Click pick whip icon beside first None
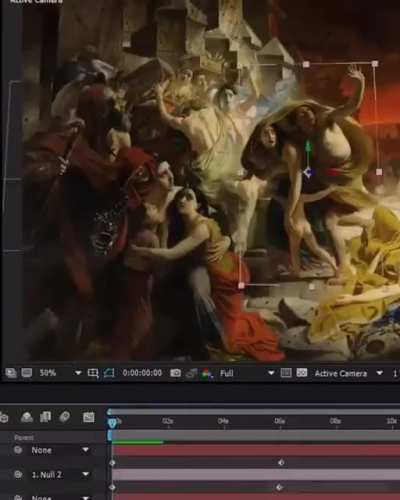The width and height of the screenshot is (400, 500). tap(18, 450)
